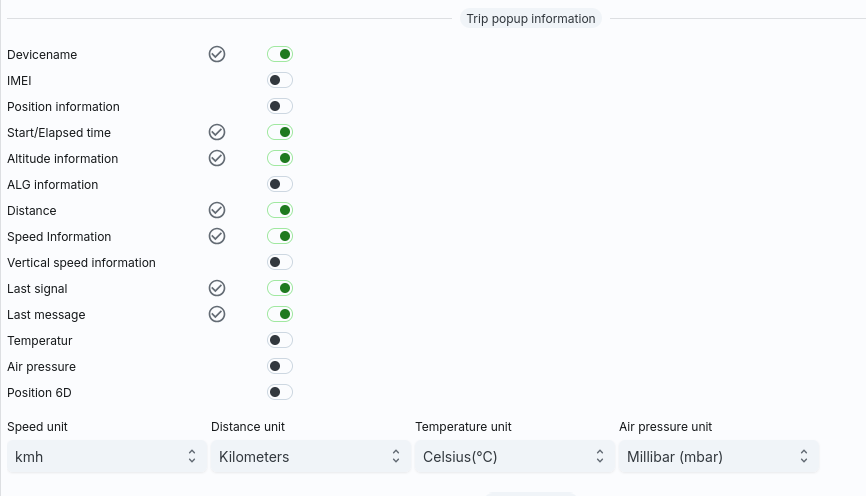Open the Distance unit Kilometers dropdown
Viewport: 866px width, 496px height.
(311, 457)
